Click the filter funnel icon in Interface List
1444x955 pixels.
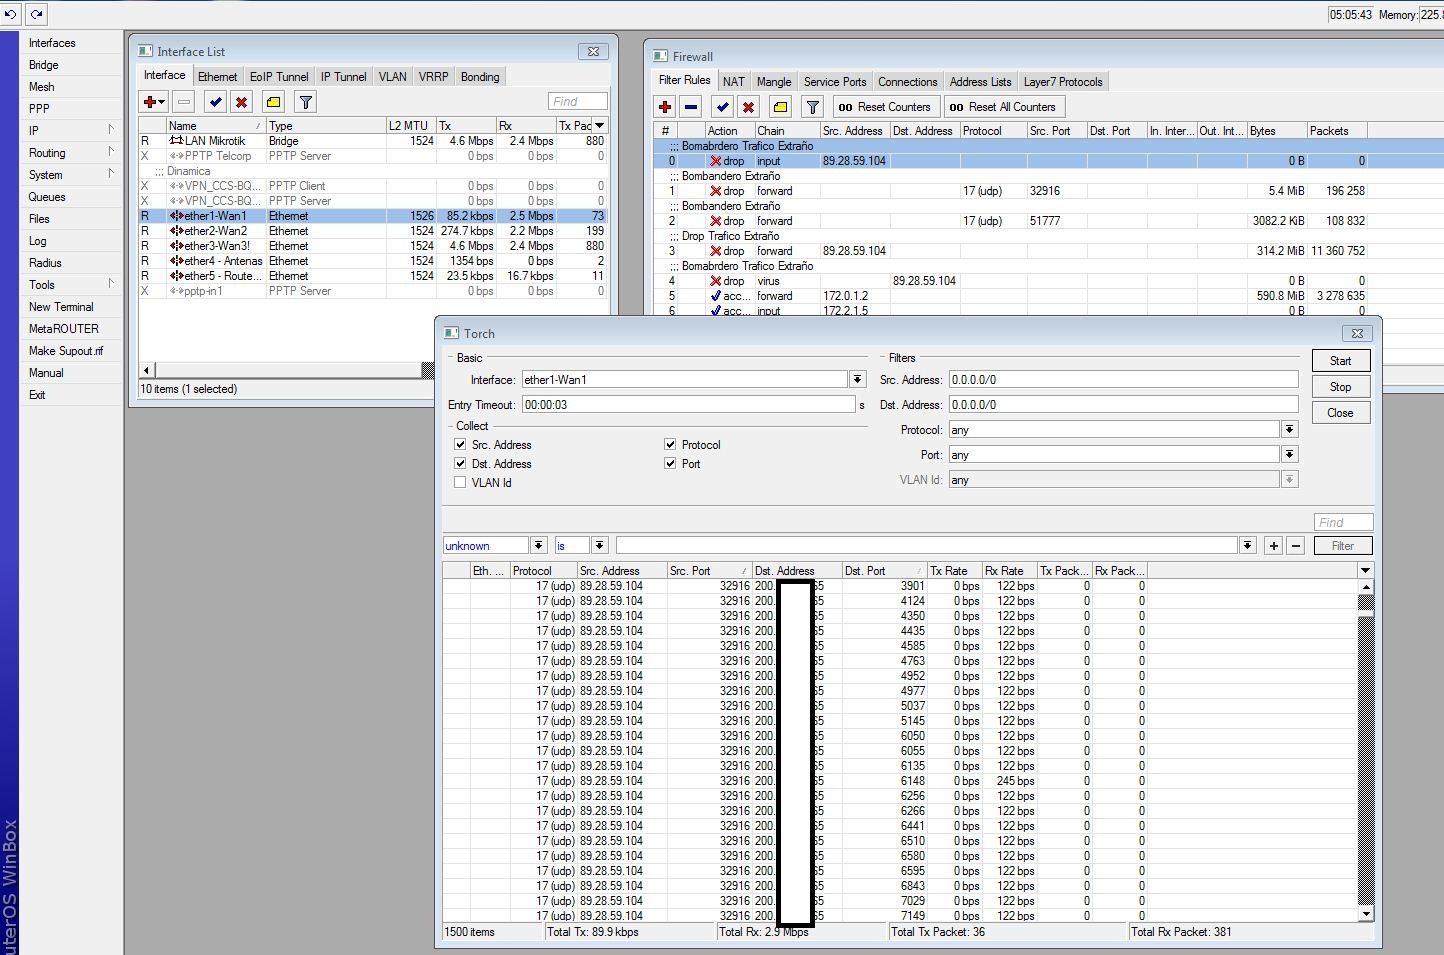[x=306, y=102]
